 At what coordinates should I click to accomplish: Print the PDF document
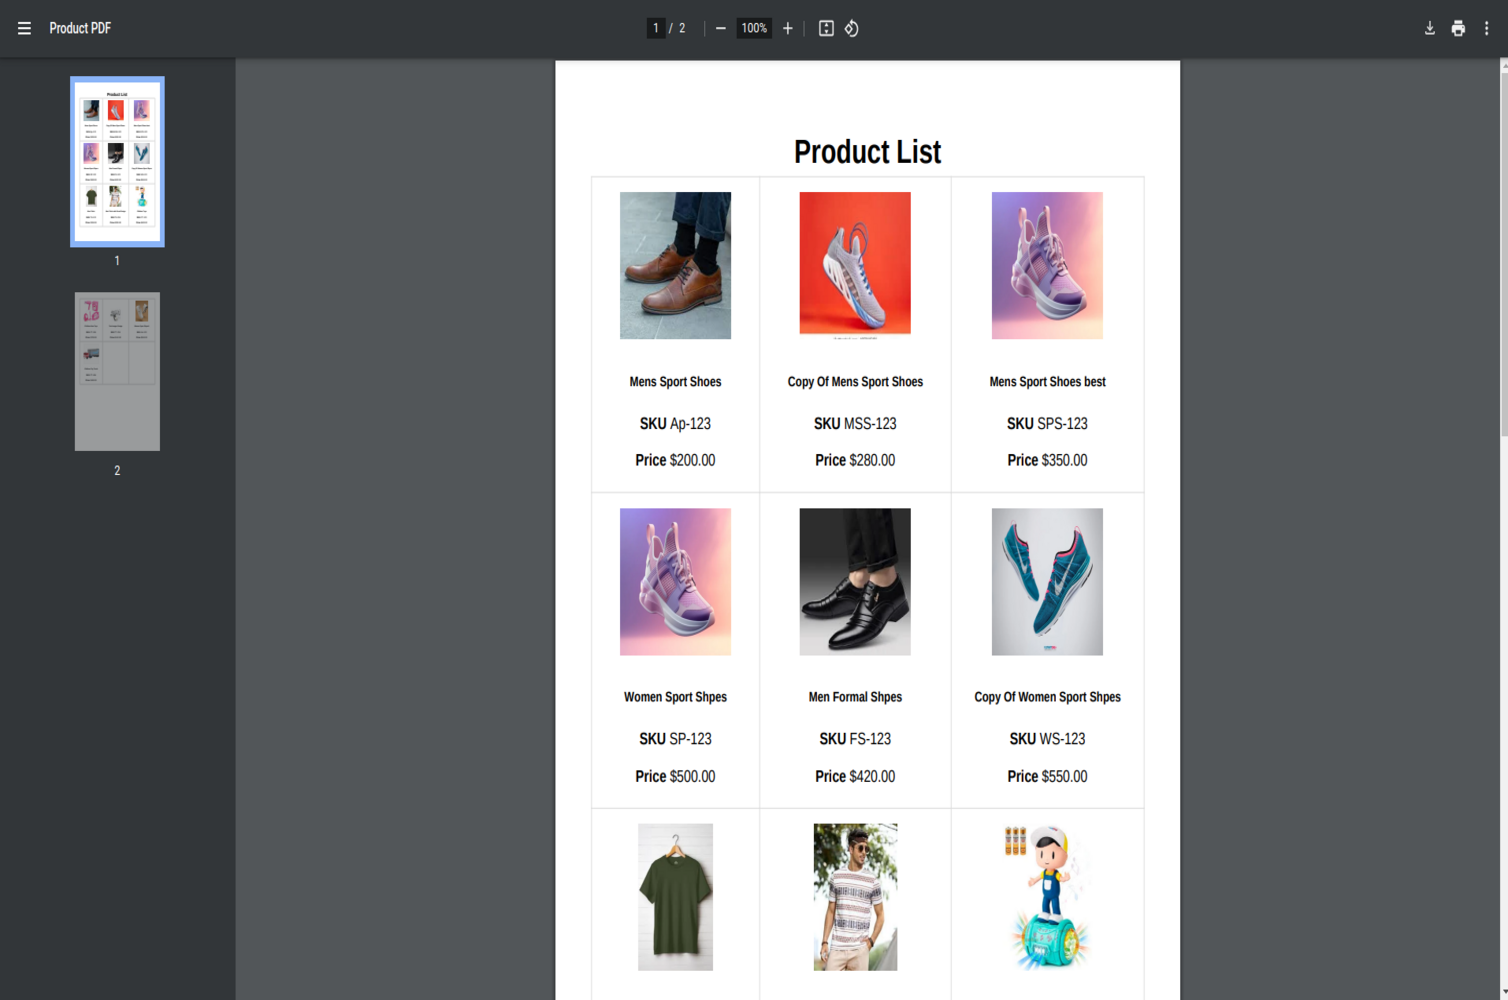[1458, 28]
